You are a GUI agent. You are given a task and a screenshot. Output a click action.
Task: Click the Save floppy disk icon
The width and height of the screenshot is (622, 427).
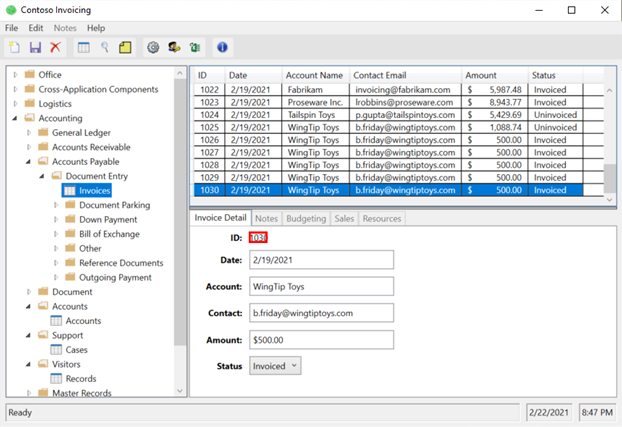(x=35, y=47)
